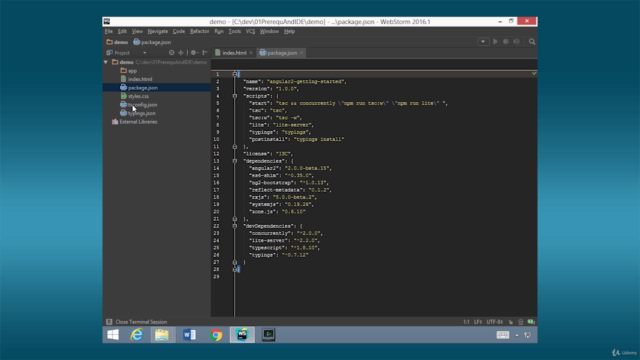The image size is (640, 360).
Task: Open the Navigate menu
Action: click(158, 31)
